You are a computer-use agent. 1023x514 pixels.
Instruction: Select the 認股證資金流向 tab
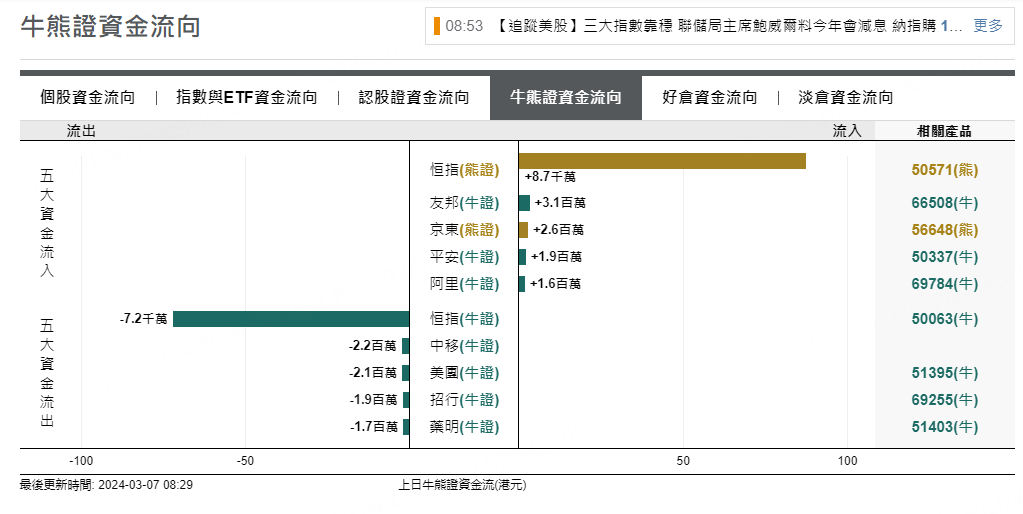pyautogui.click(x=414, y=98)
